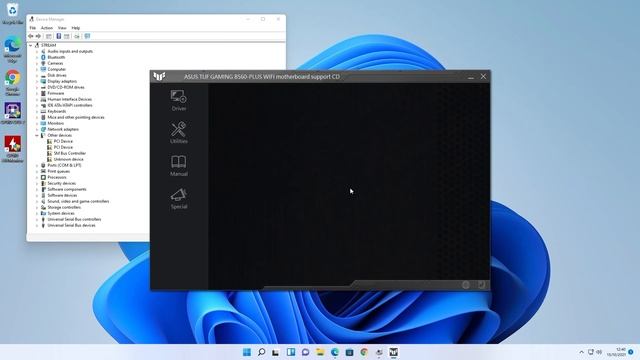This screenshot has width=640, height=360.
Task: Open Widgets from the taskbar
Action: (291, 352)
